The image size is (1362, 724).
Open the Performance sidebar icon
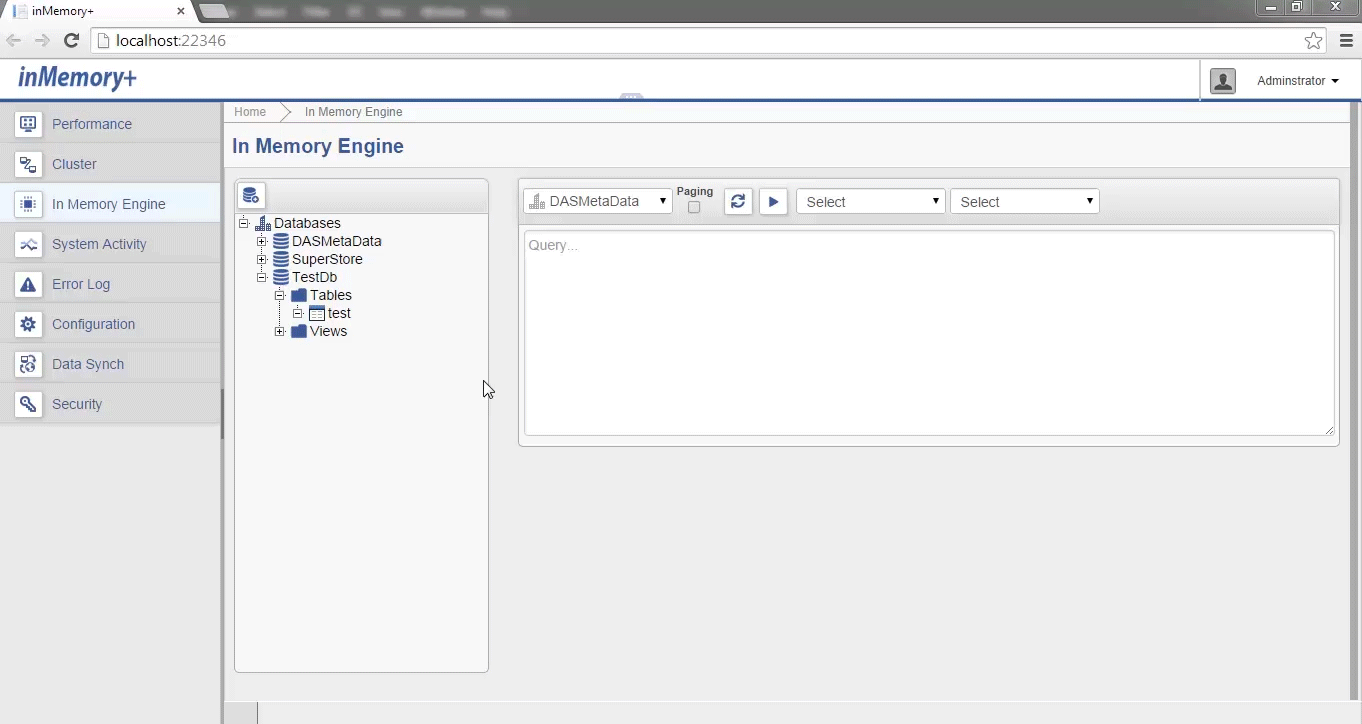[28, 124]
